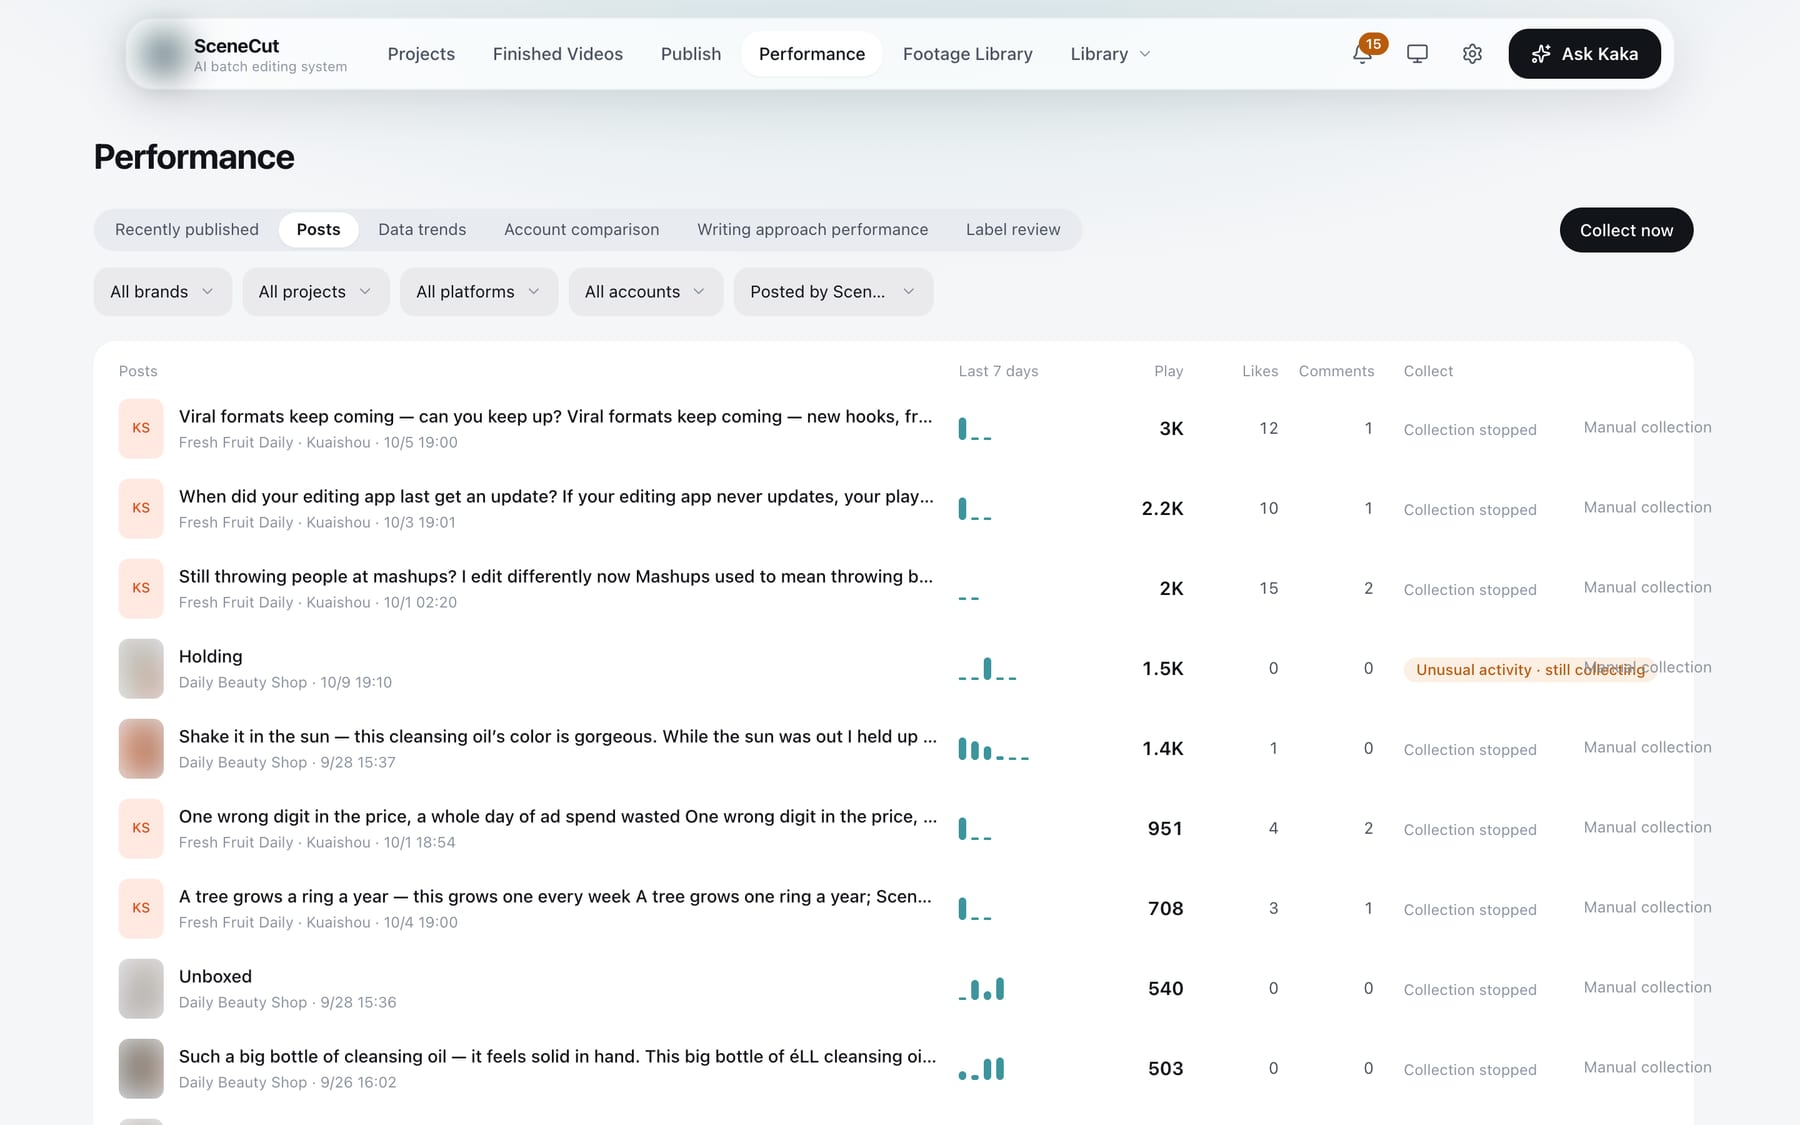Switch to Writing approach performance tab
Viewport: 1800px width, 1125px height.
(813, 230)
